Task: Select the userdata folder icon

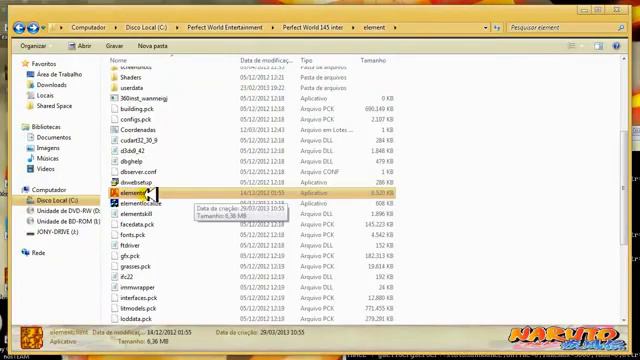Action: [114, 88]
